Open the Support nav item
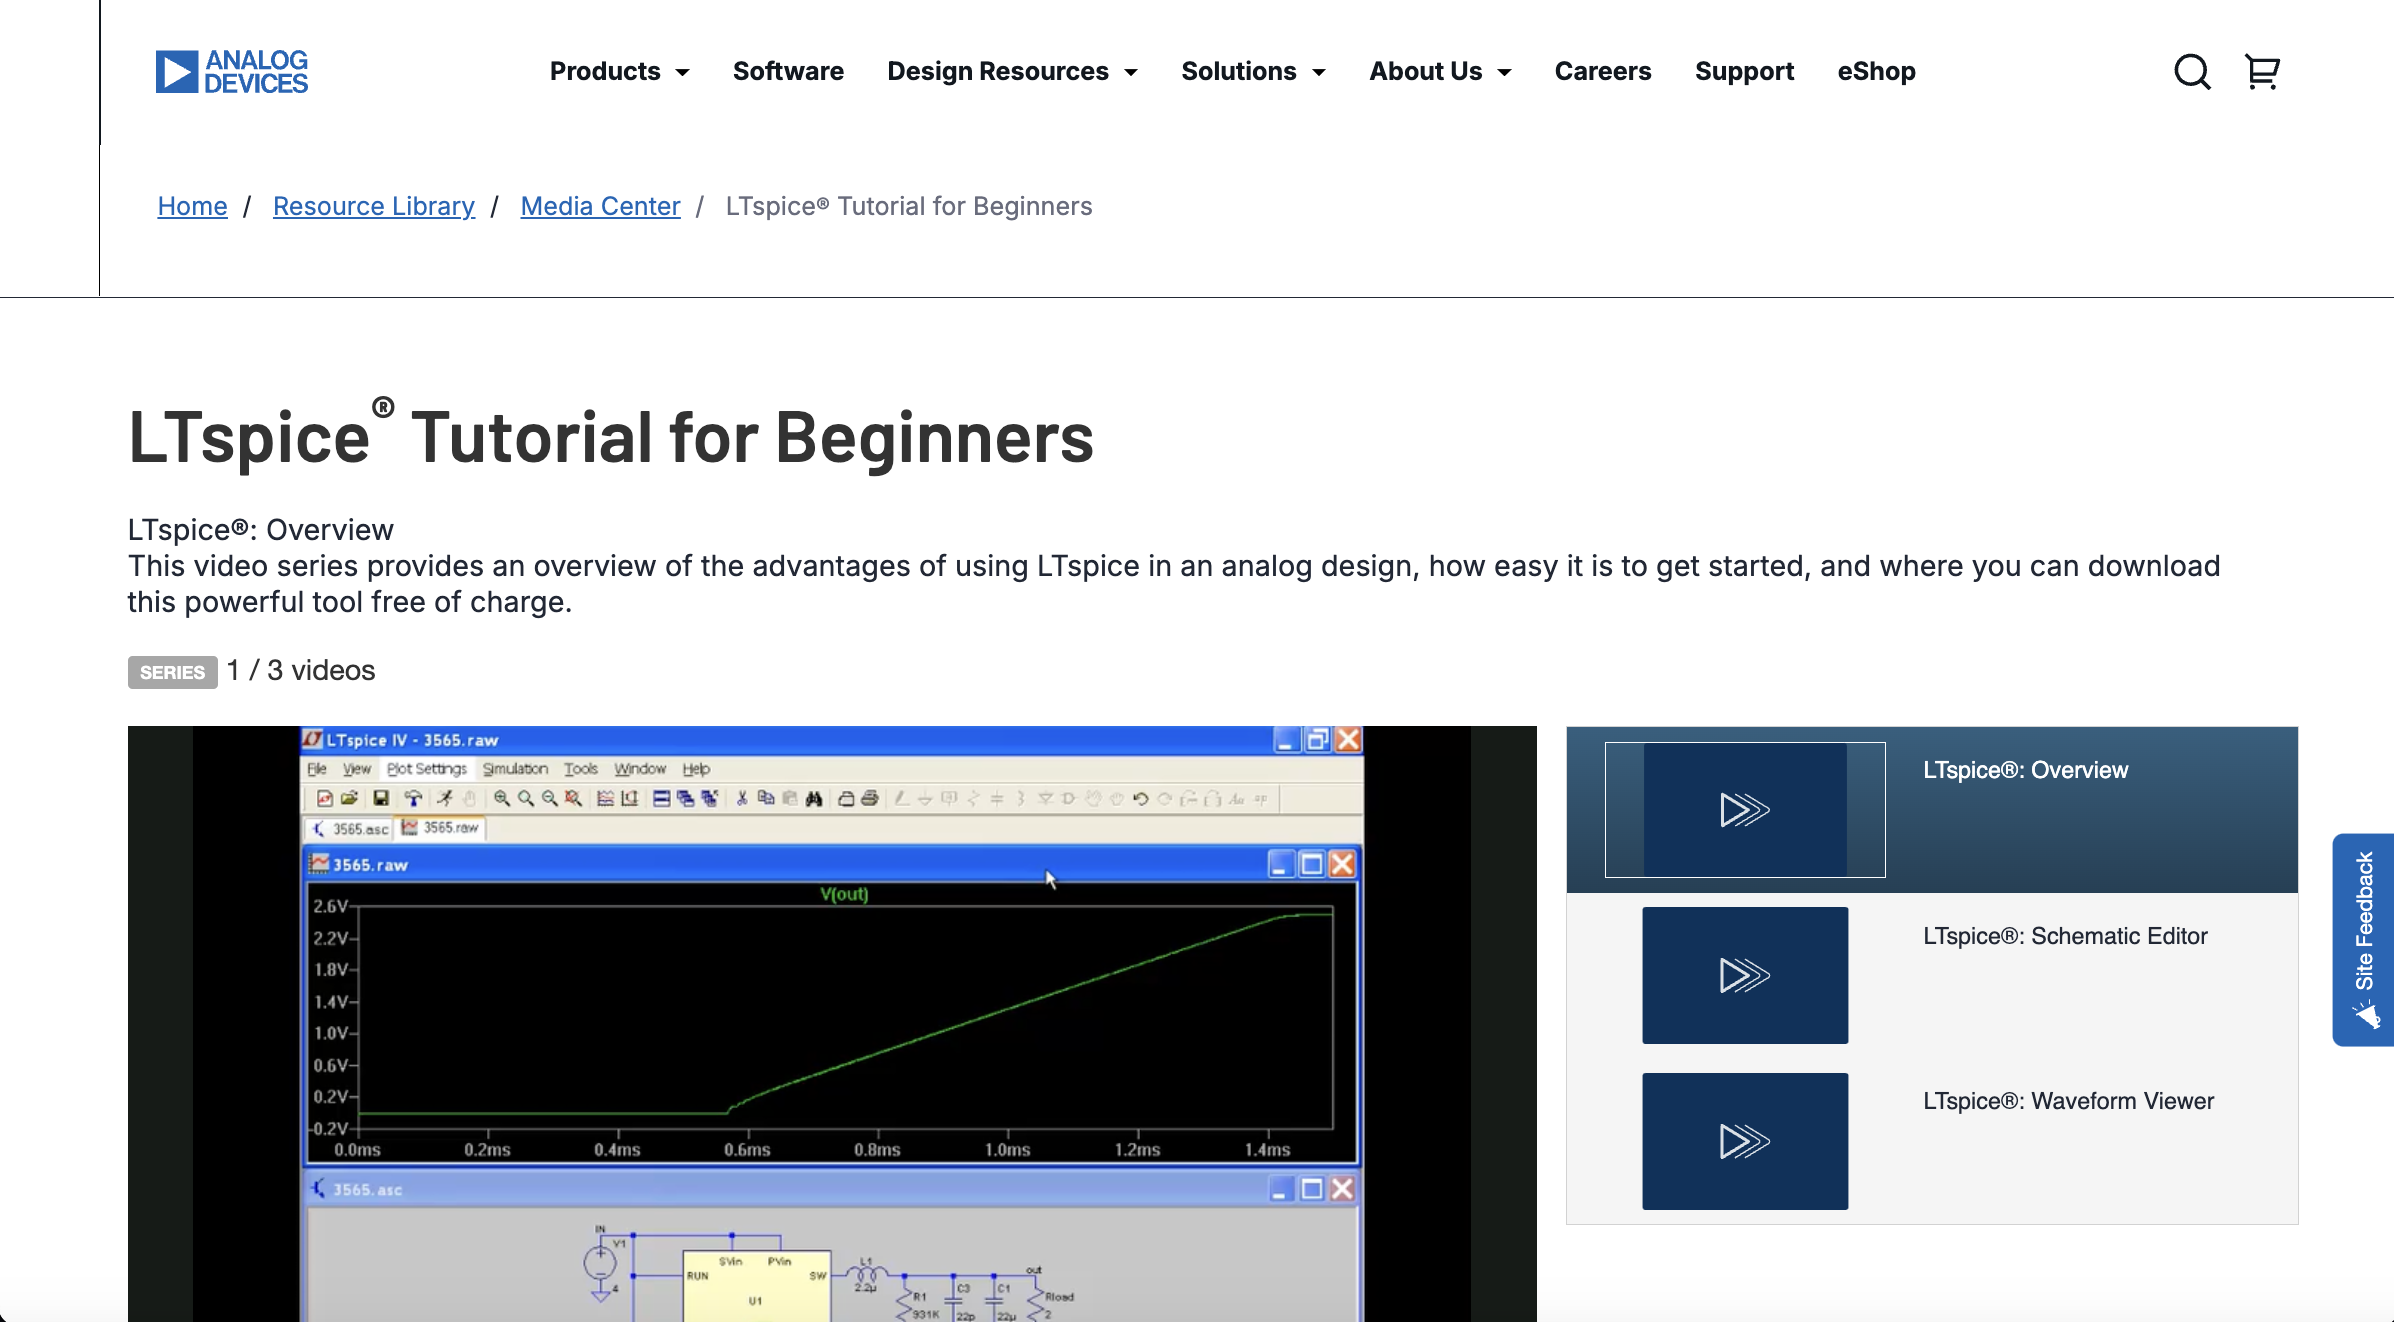This screenshot has height=1322, width=2394. pos(1744,71)
